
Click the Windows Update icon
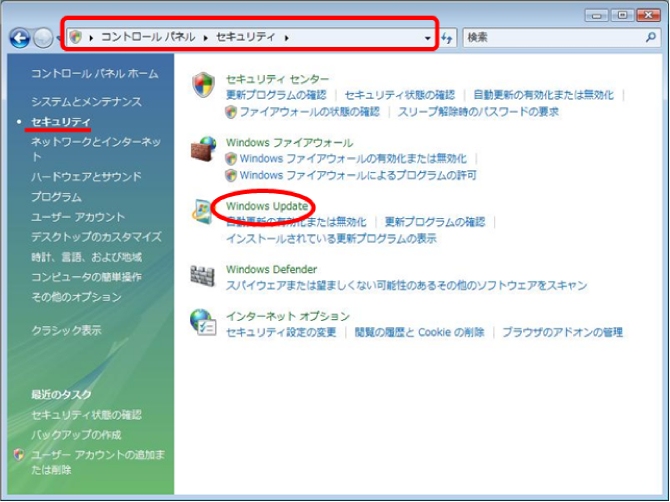tap(201, 214)
